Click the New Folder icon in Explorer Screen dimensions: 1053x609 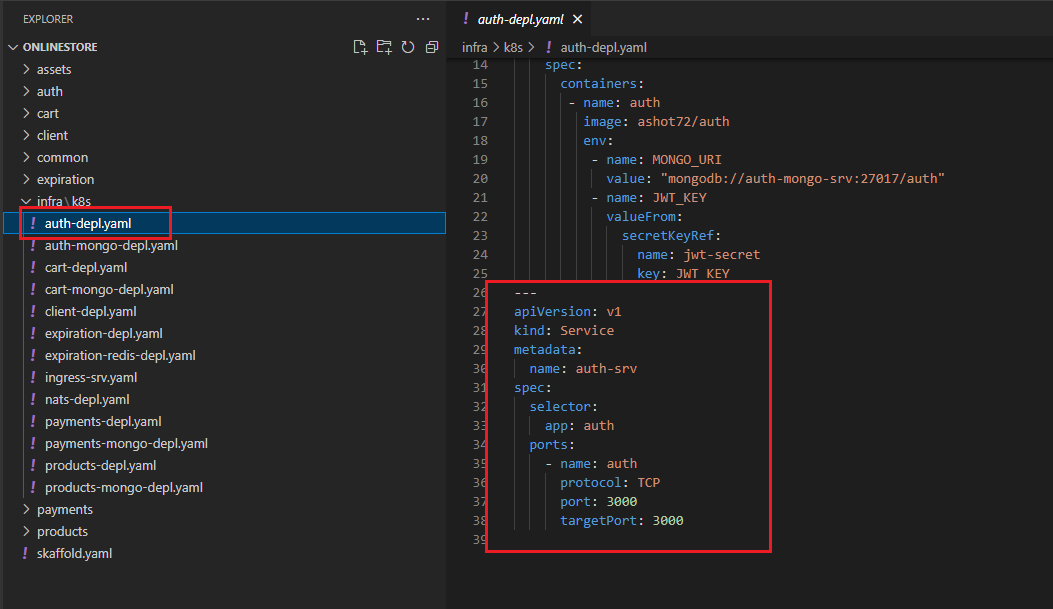[384, 47]
